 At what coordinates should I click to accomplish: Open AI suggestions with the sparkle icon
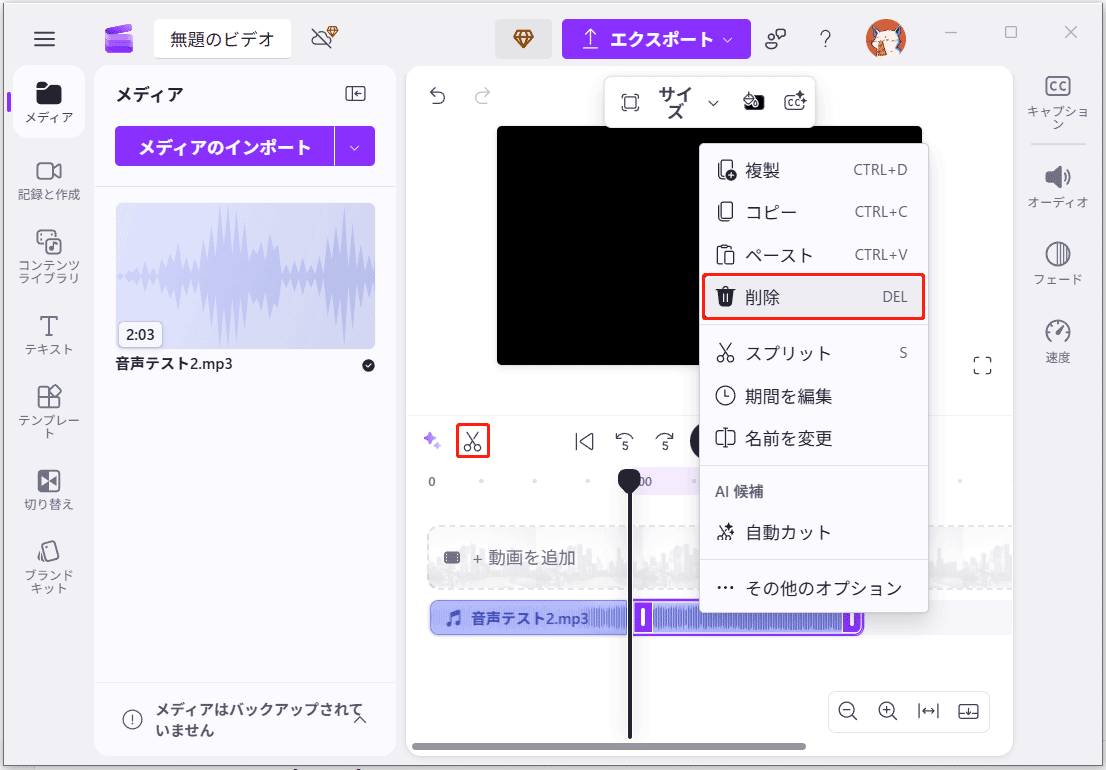432,440
